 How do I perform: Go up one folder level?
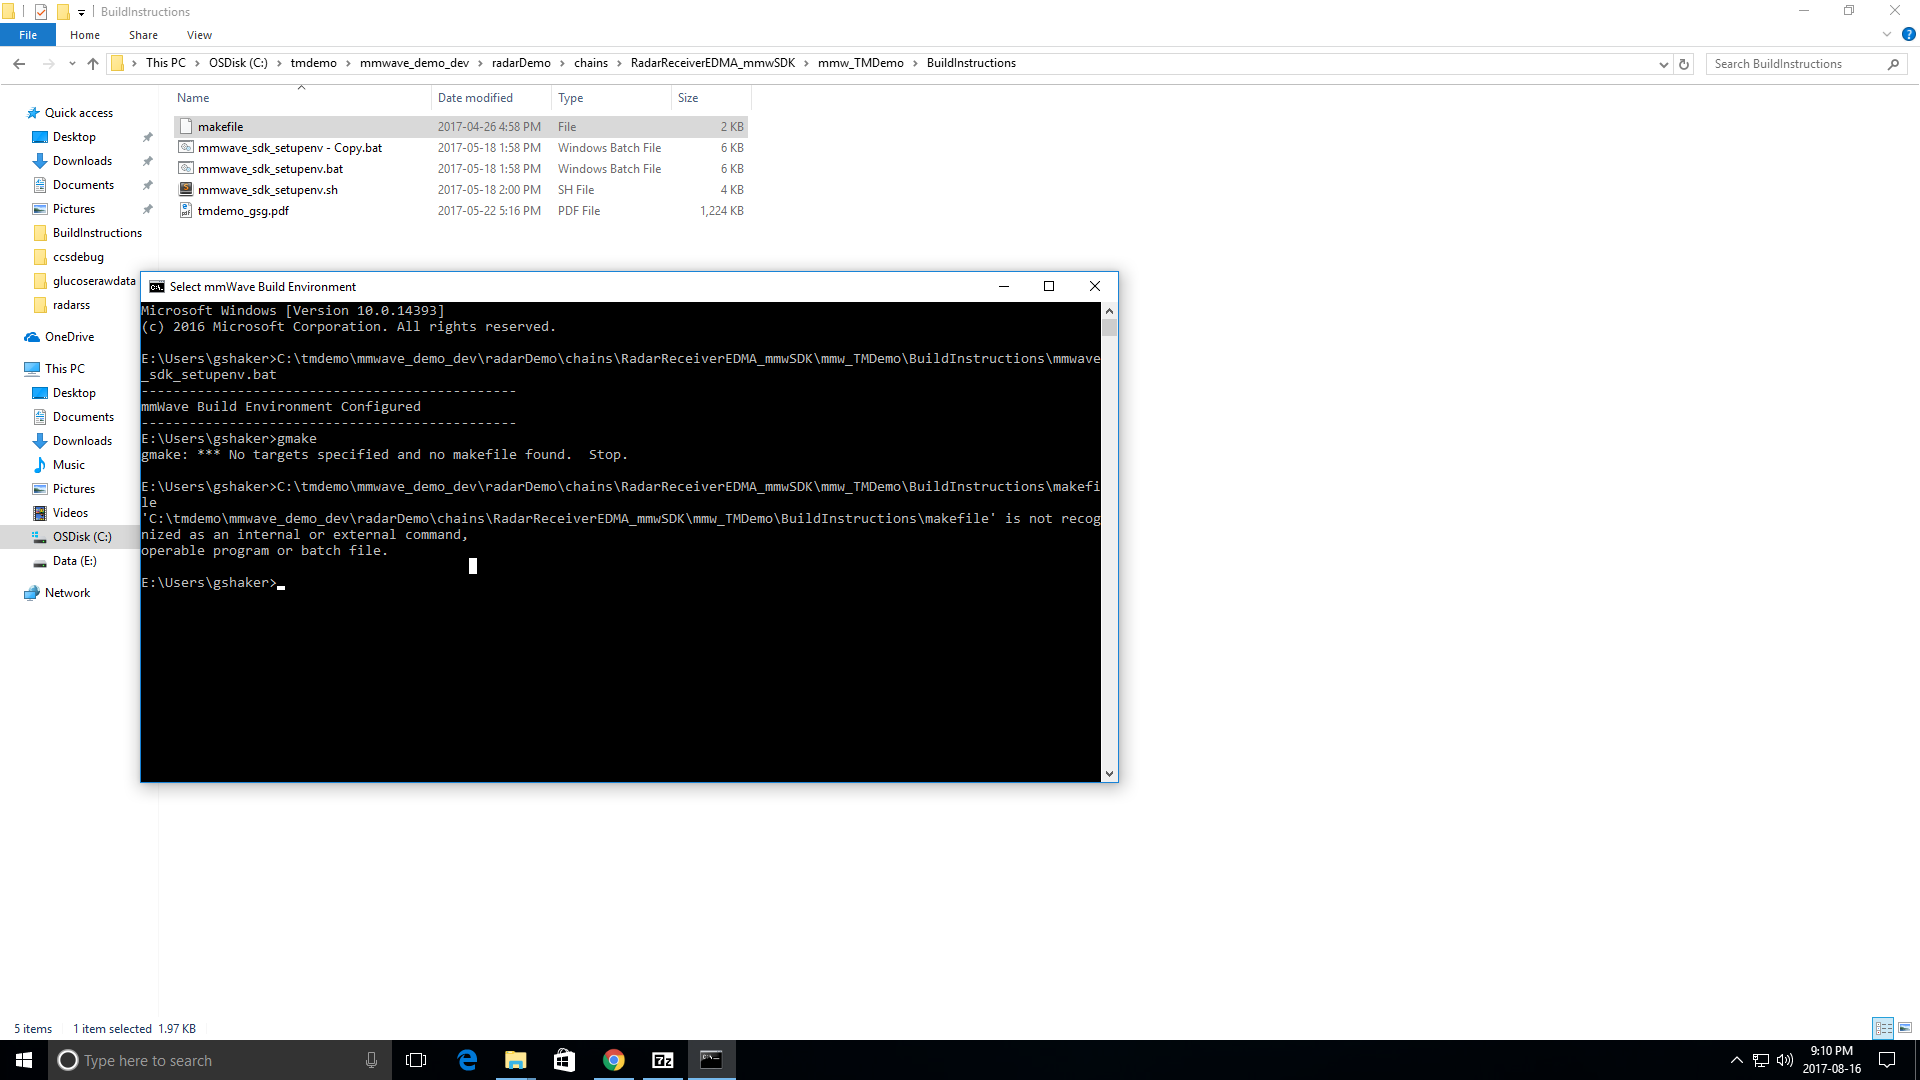93,64
